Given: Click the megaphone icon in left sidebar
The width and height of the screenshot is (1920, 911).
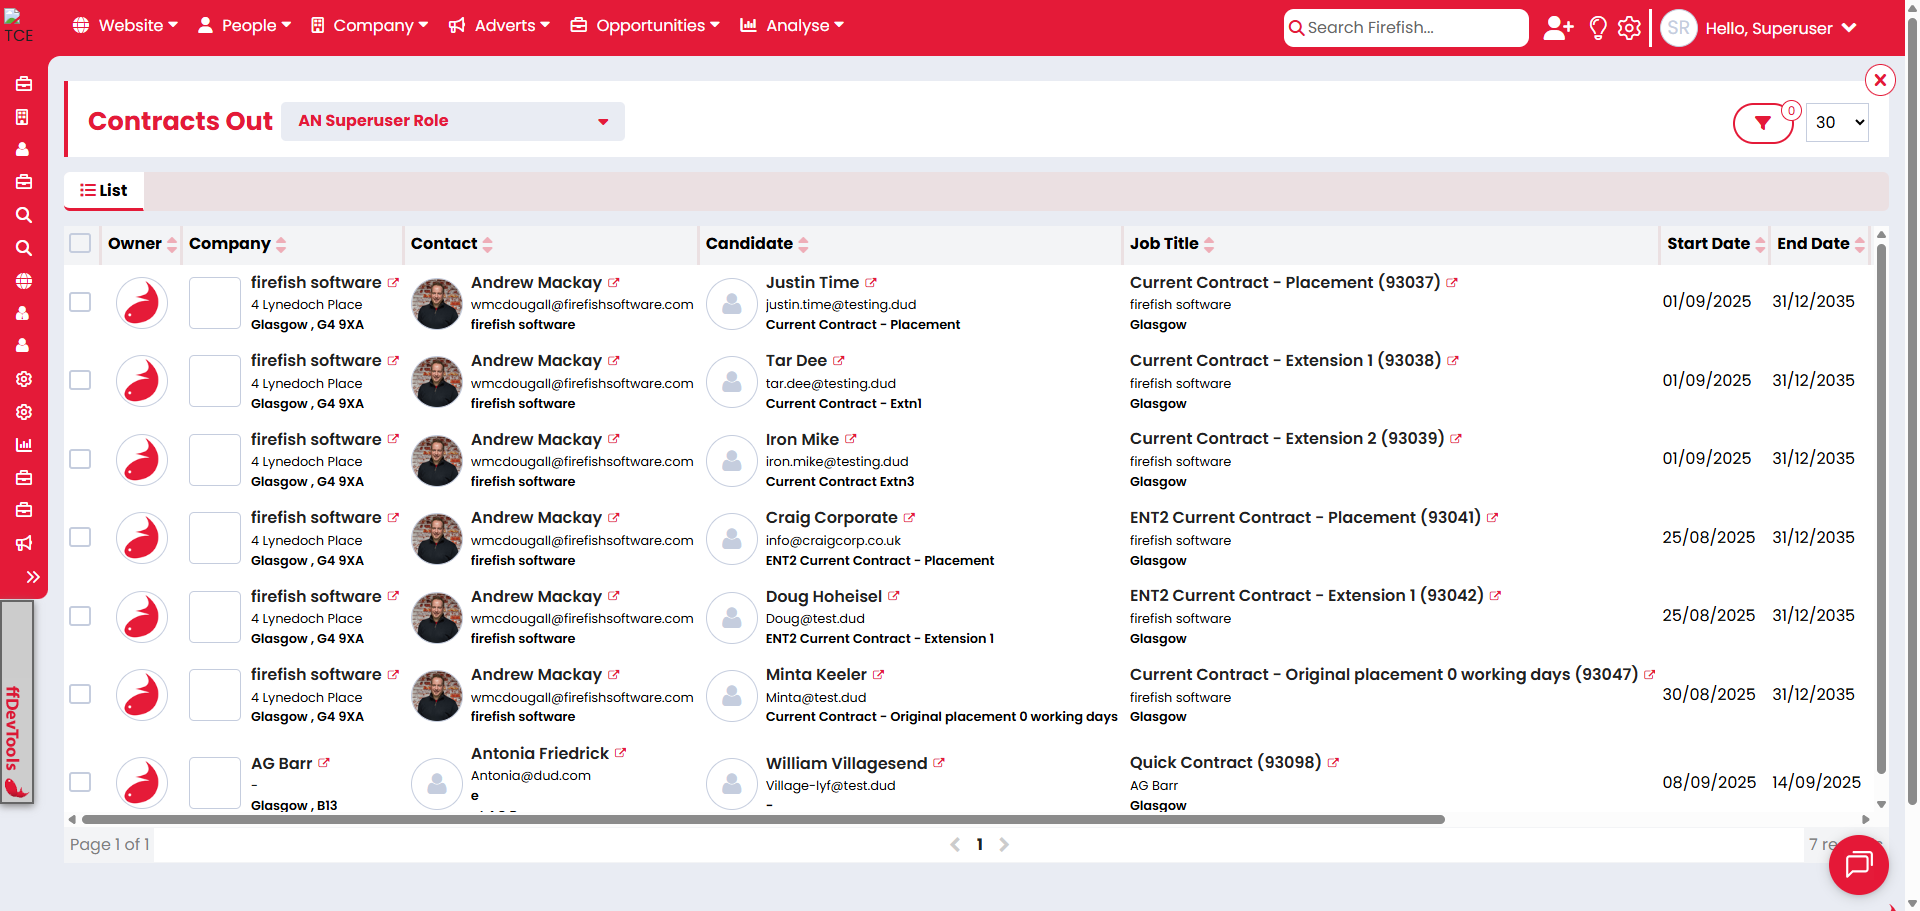Looking at the screenshot, I should pos(24,543).
